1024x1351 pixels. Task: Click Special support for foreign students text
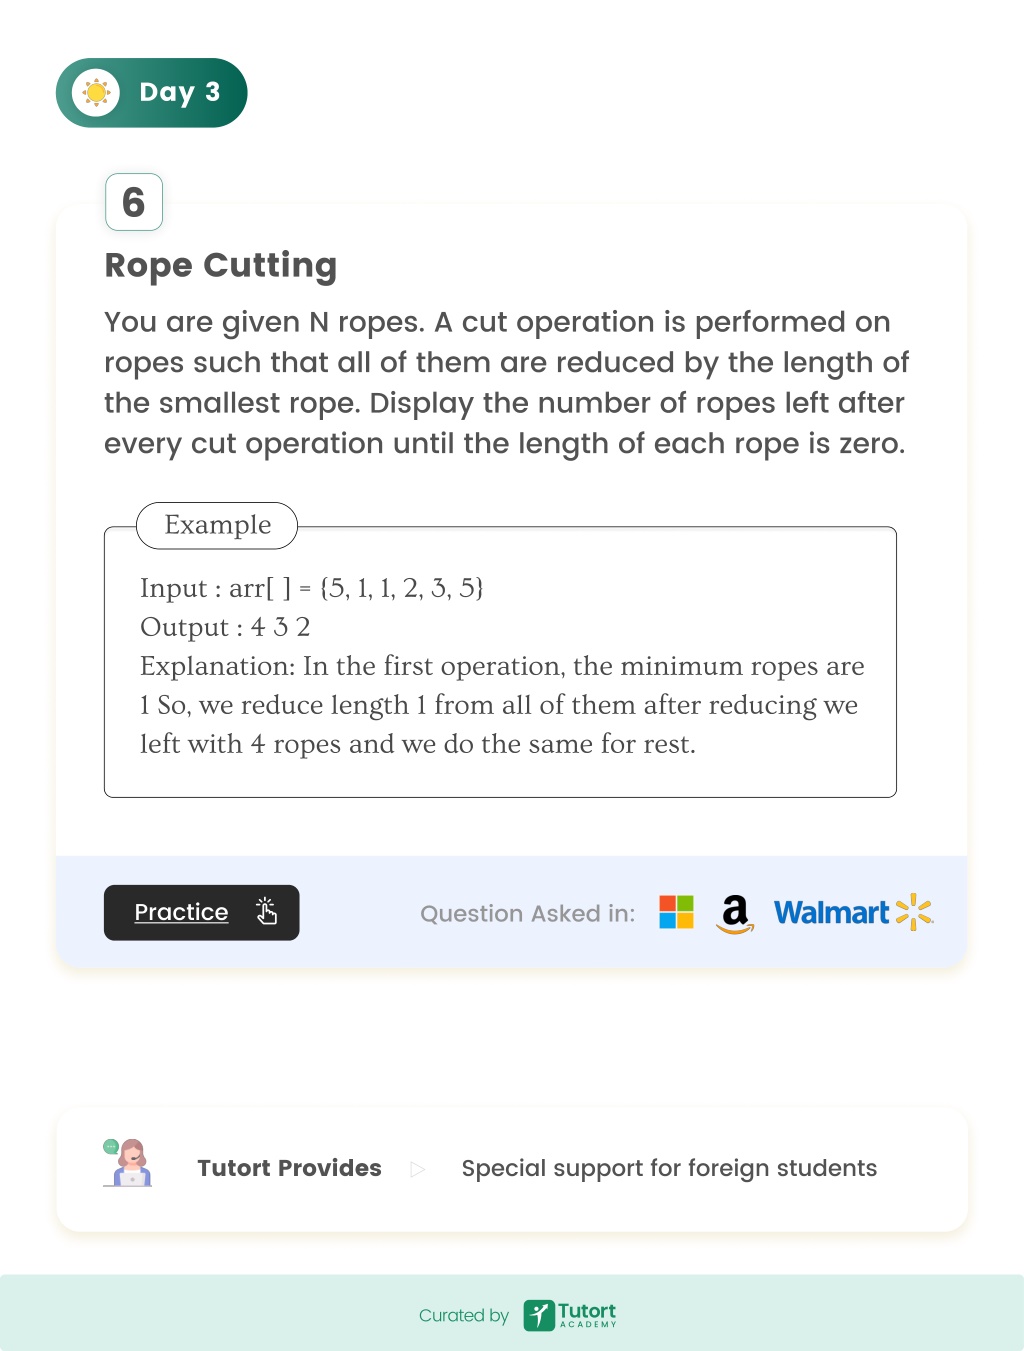pos(669,1169)
